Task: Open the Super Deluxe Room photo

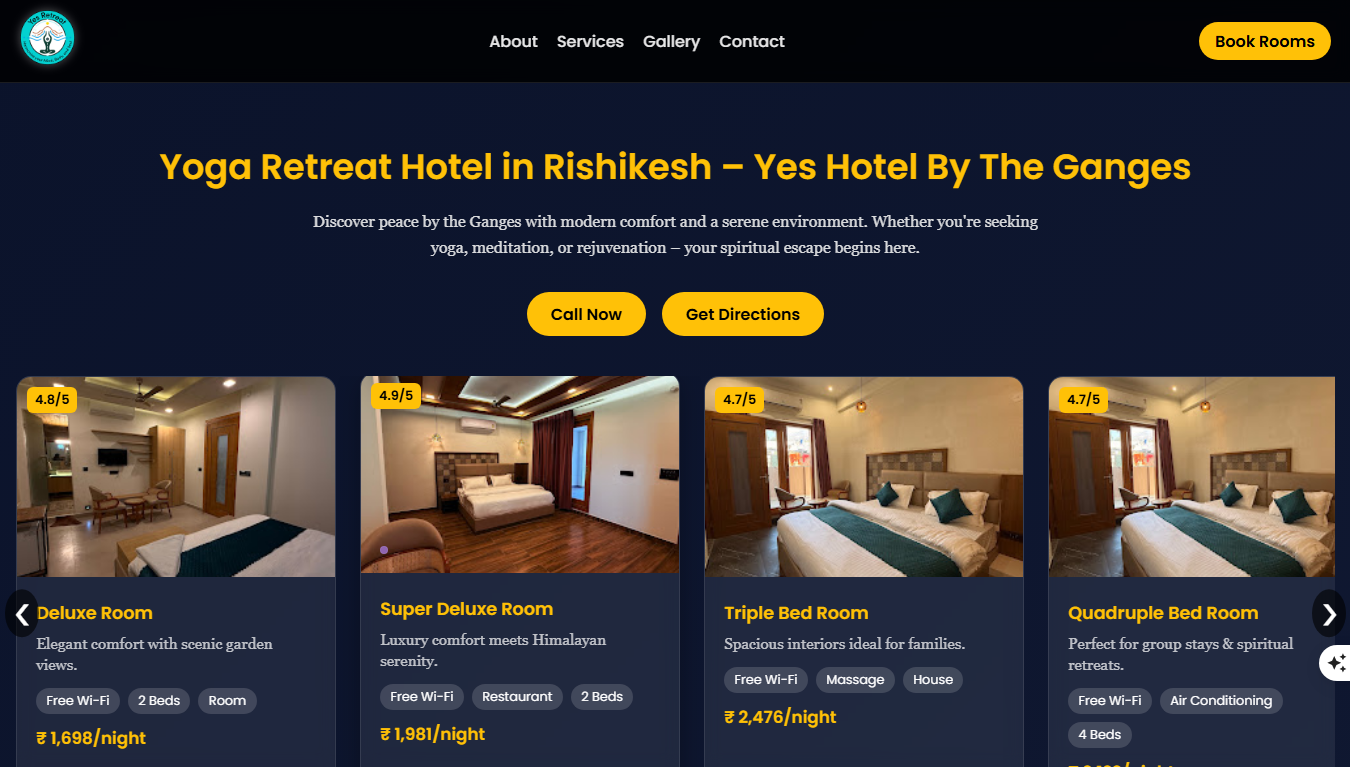Action: [520, 475]
